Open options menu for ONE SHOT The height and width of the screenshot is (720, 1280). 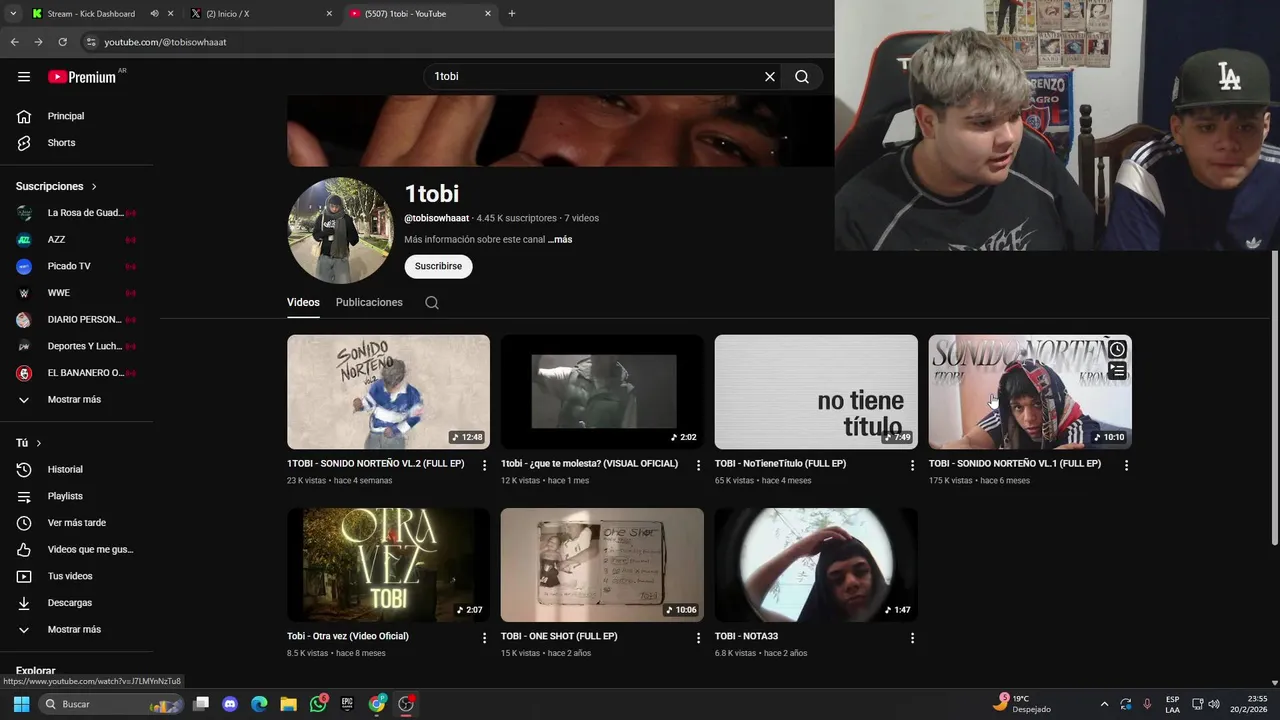699,638
